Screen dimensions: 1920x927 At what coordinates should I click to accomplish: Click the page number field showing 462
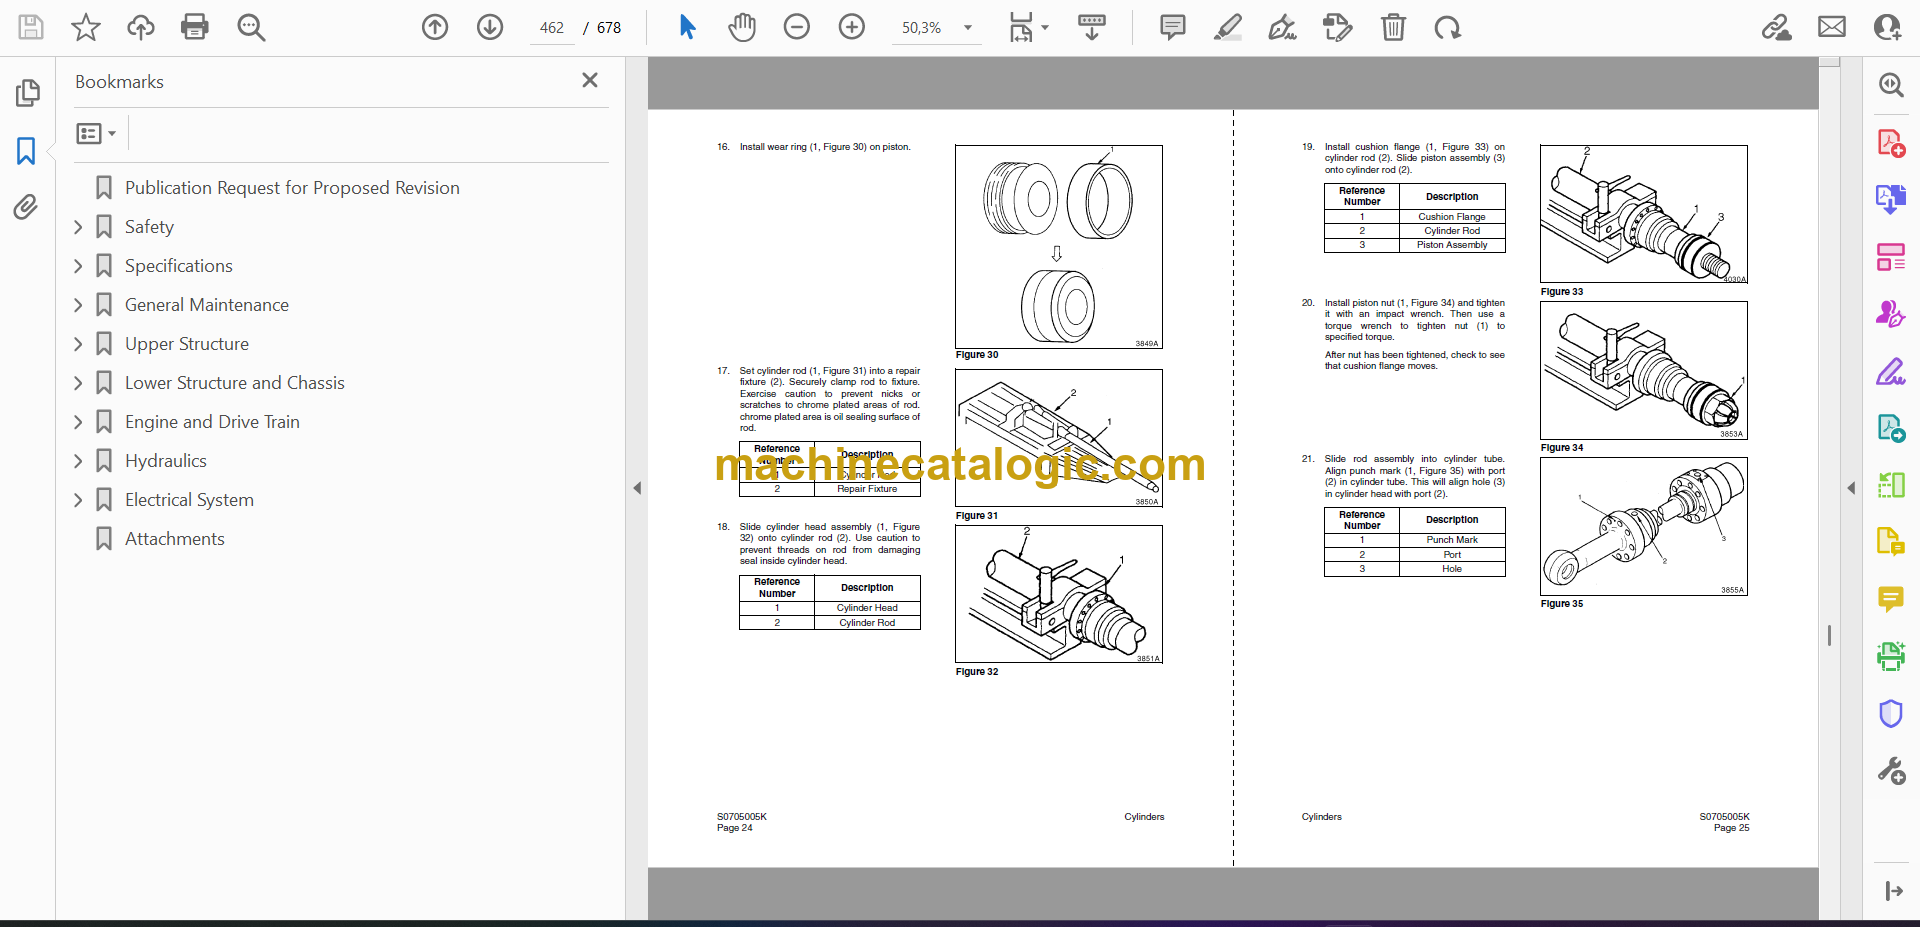(552, 28)
